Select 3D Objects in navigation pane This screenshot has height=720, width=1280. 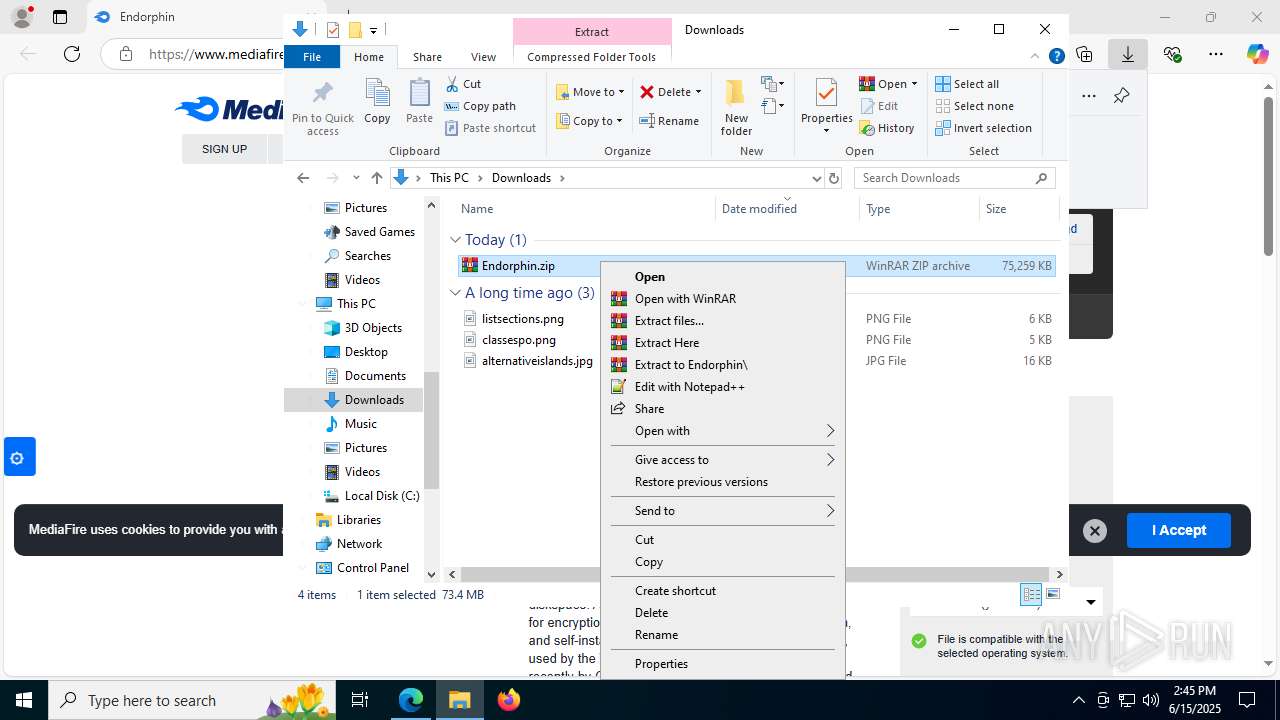[362, 328]
